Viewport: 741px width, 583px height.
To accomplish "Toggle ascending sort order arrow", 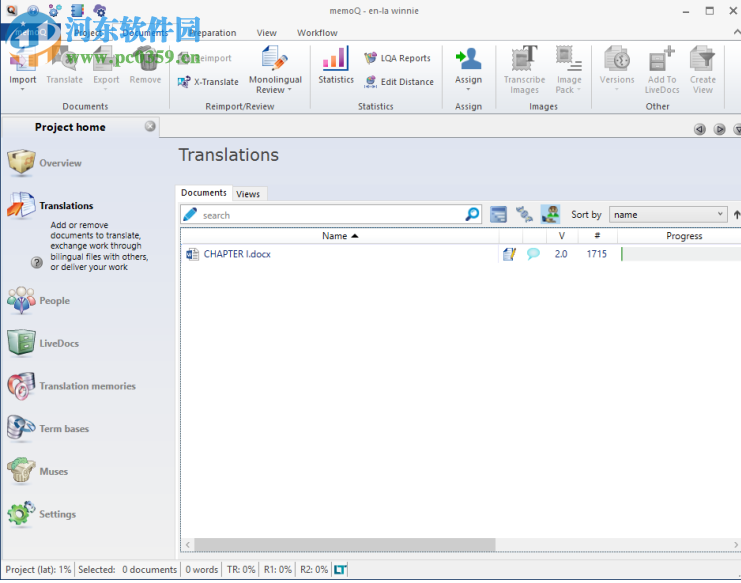I will tap(736, 215).
